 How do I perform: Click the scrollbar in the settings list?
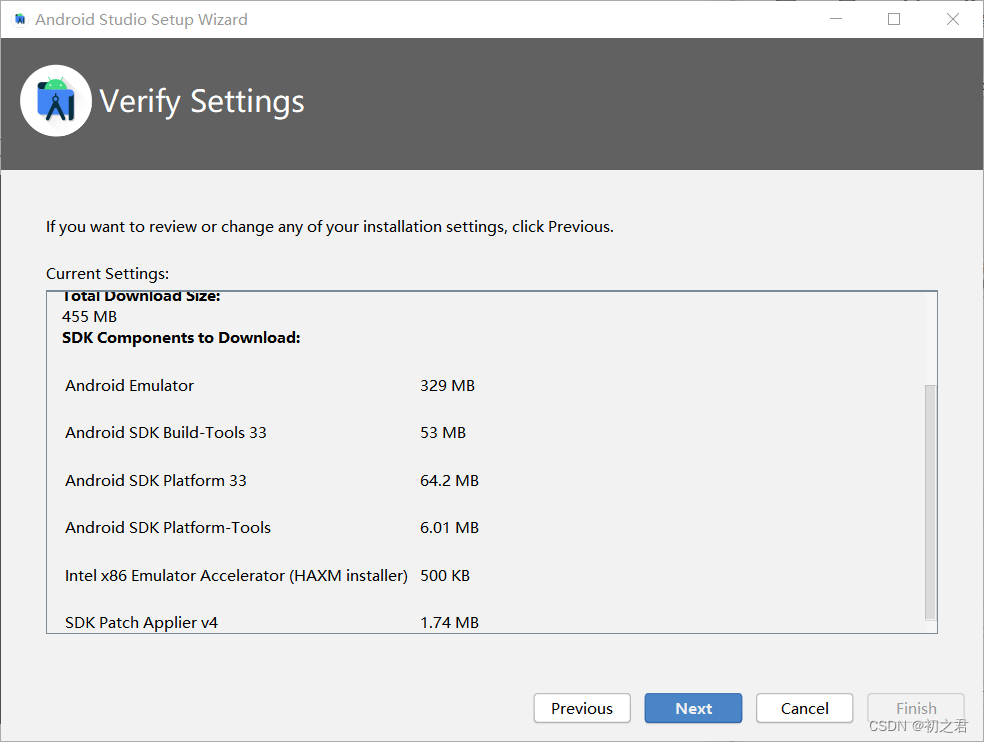[928, 500]
